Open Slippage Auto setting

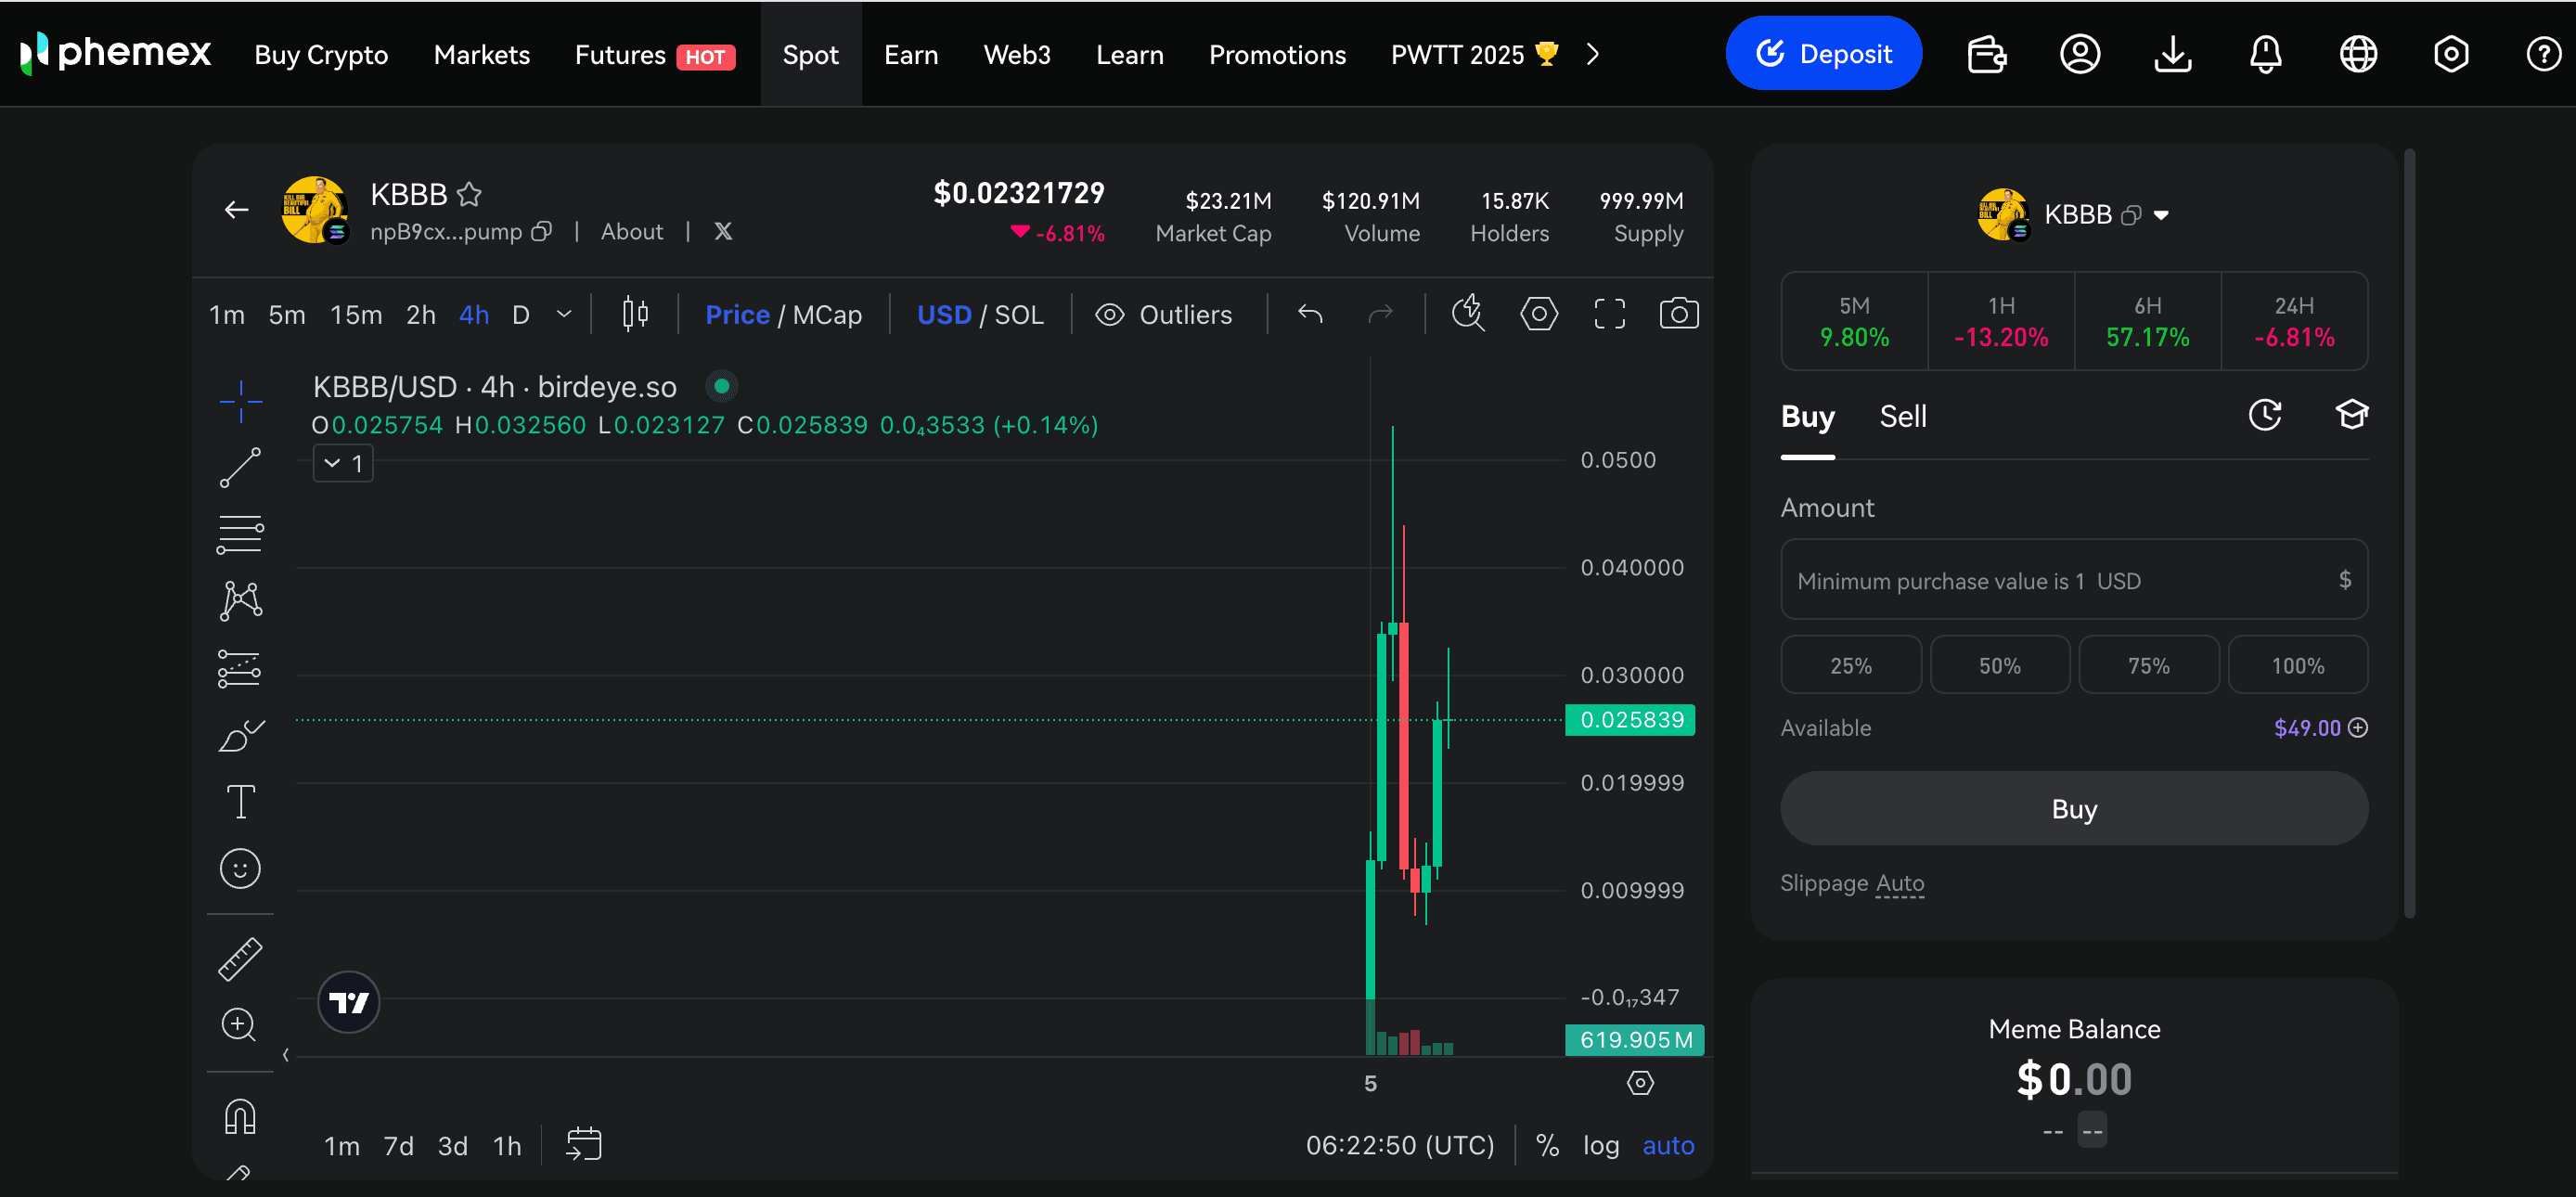point(1899,883)
